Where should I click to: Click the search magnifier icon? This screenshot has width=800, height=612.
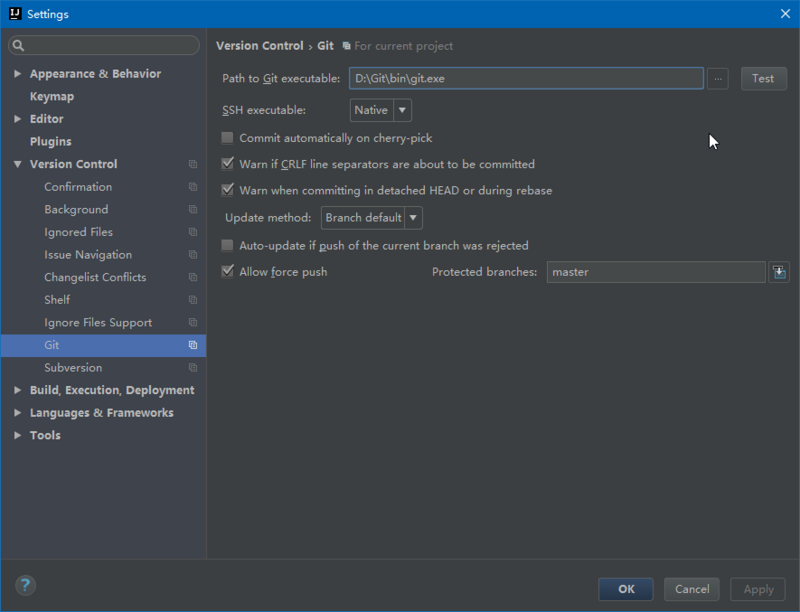coord(18,45)
